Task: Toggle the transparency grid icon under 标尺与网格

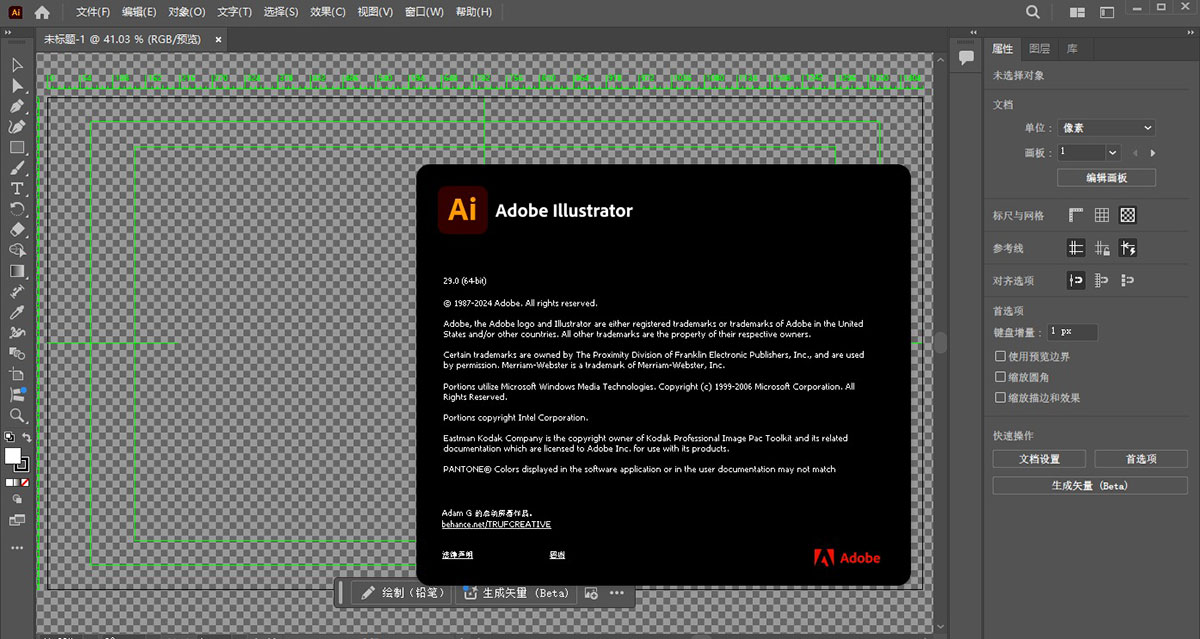Action: pos(1128,214)
